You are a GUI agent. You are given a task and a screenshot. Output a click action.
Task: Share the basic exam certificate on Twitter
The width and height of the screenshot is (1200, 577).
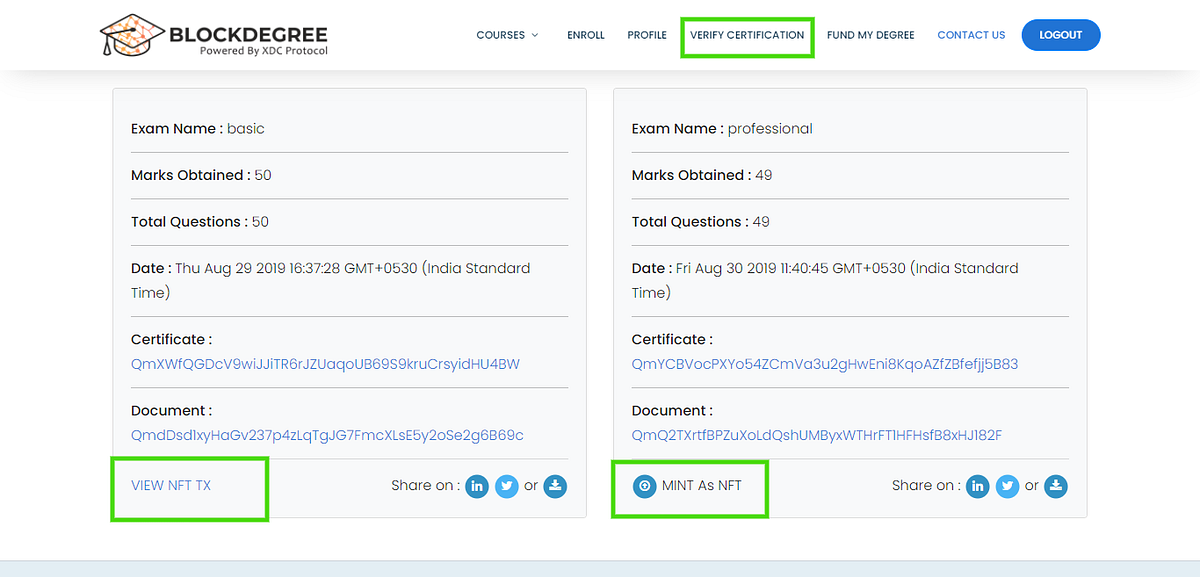click(x=507, y=486)
